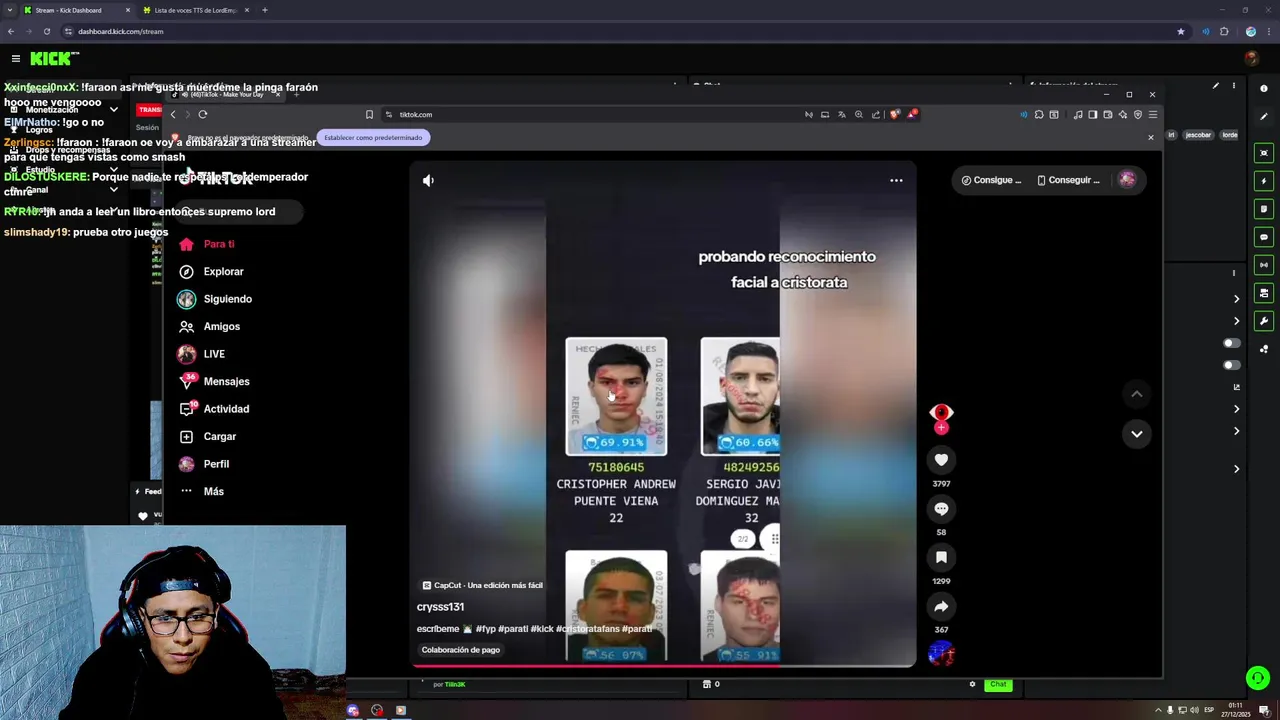Bookmark this page in Chrome address bar

[x=1181, y=31]
